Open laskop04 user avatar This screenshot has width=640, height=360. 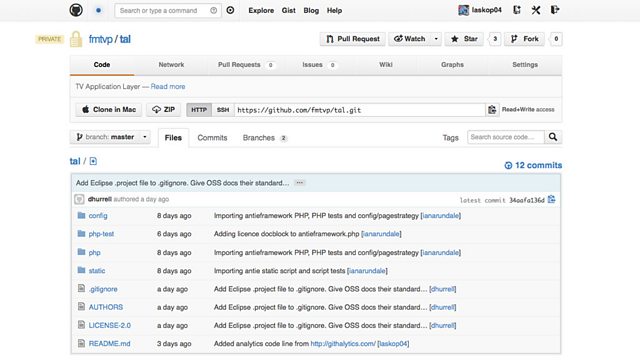tap(463, 10)
